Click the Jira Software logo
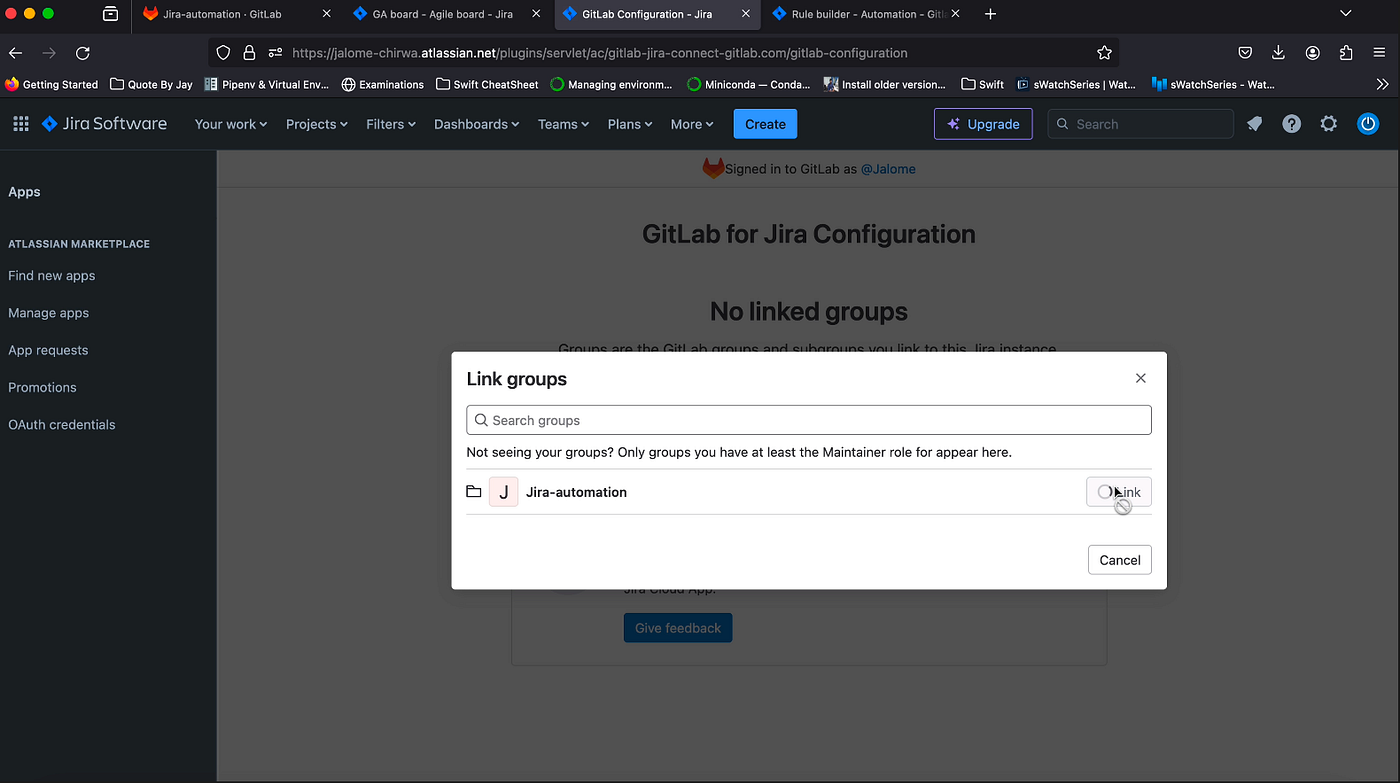Screen dimensions: 1400x783 (x=104, y=124)
